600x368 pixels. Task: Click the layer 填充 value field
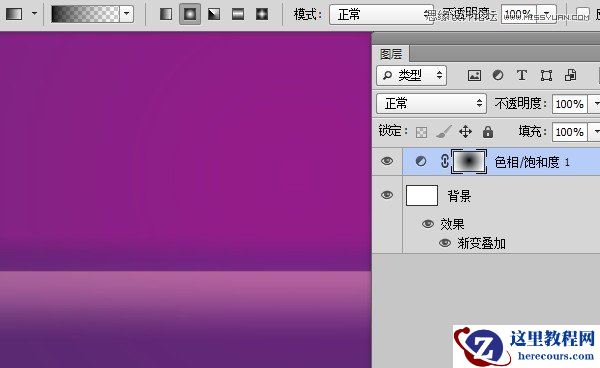coord(570,132)
